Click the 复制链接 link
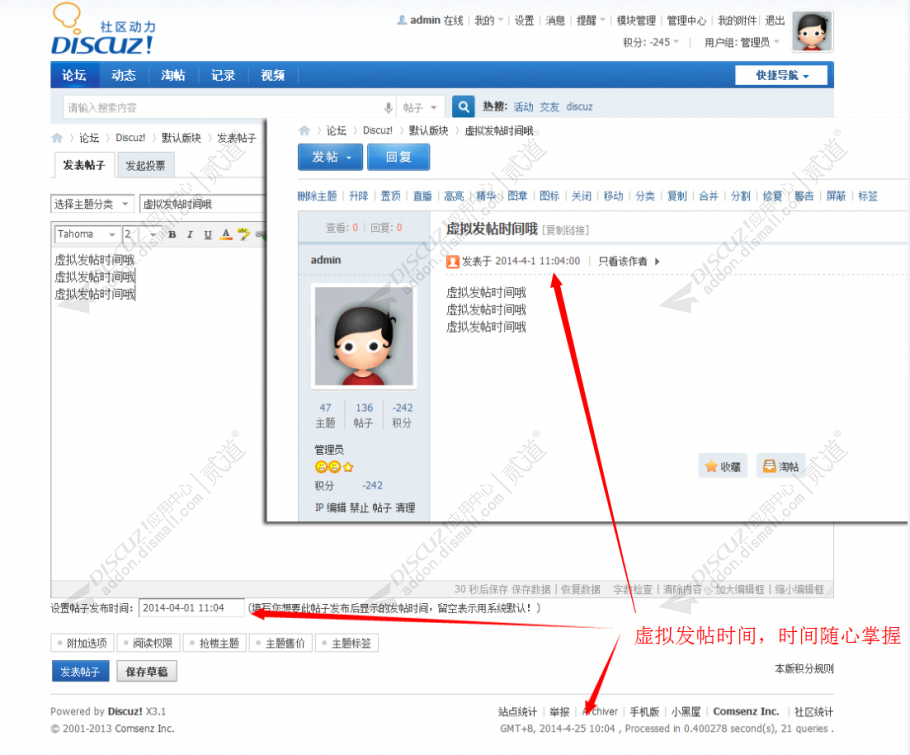 [x=566, y=230]
